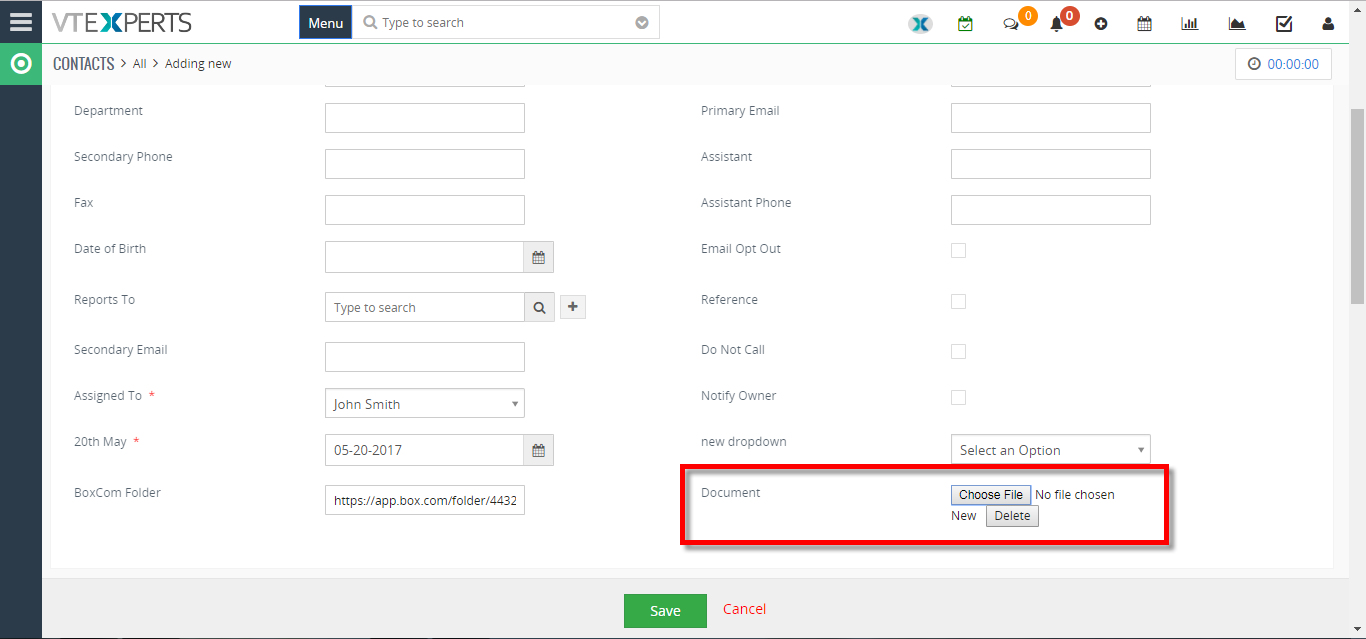
Task: Expand the new dropdown Select an Option
Action: [x=1051, y=449]
